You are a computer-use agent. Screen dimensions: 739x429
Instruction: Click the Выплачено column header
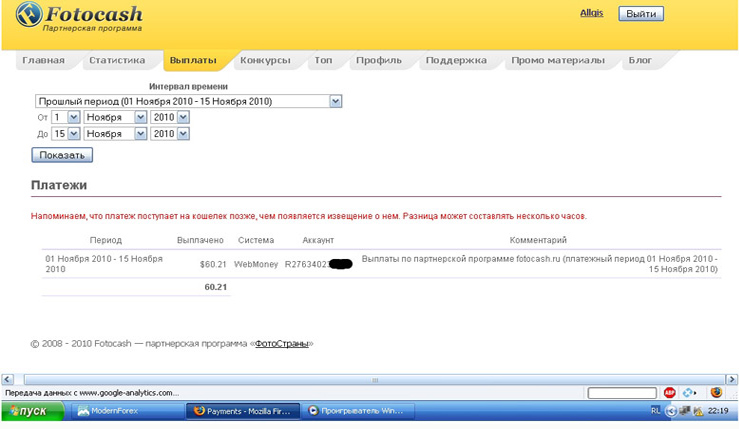tap(200, 240)
